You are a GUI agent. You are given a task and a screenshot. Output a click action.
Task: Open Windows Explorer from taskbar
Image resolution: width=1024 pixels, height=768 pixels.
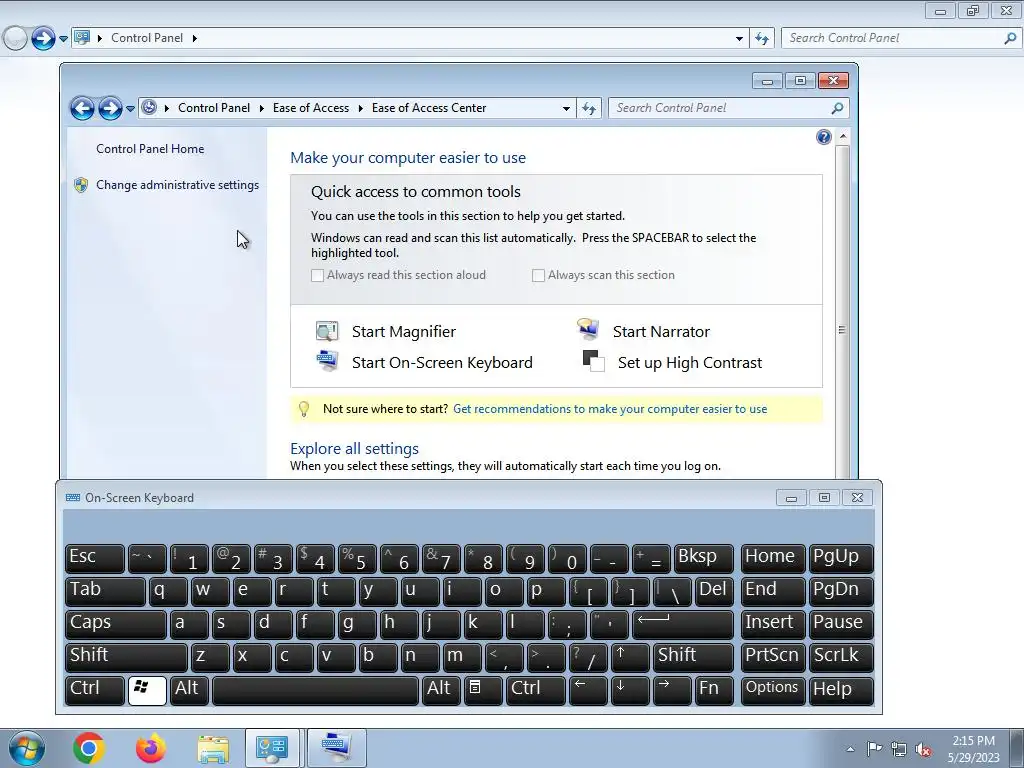(x=213, y=749)
